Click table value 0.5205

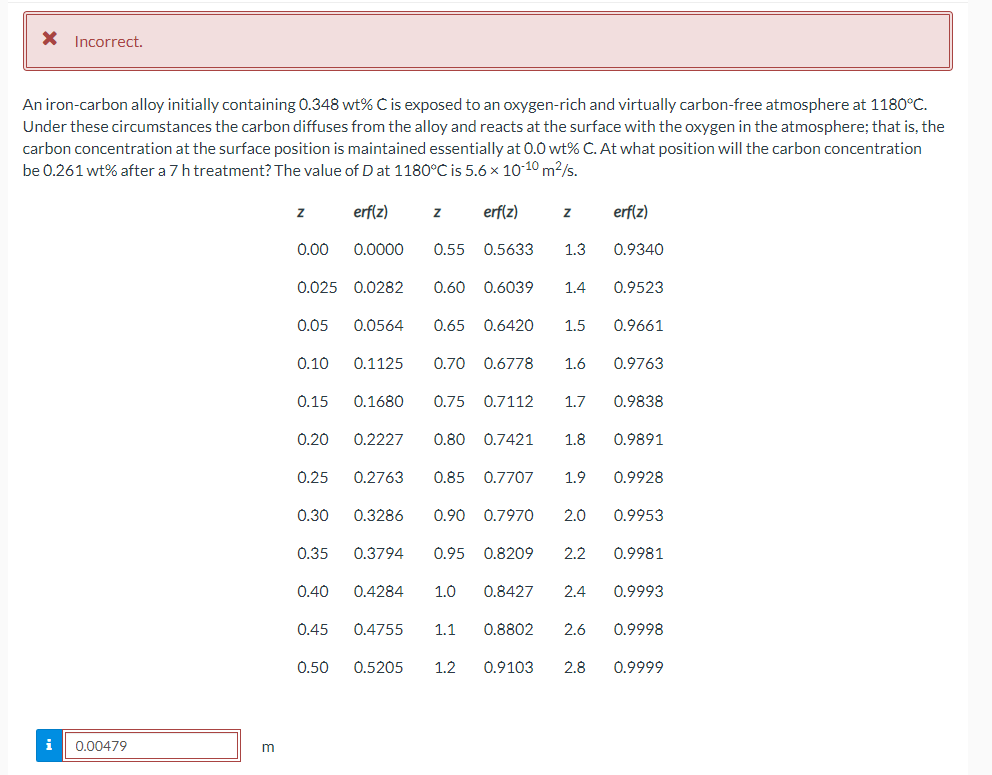point(378,667)
